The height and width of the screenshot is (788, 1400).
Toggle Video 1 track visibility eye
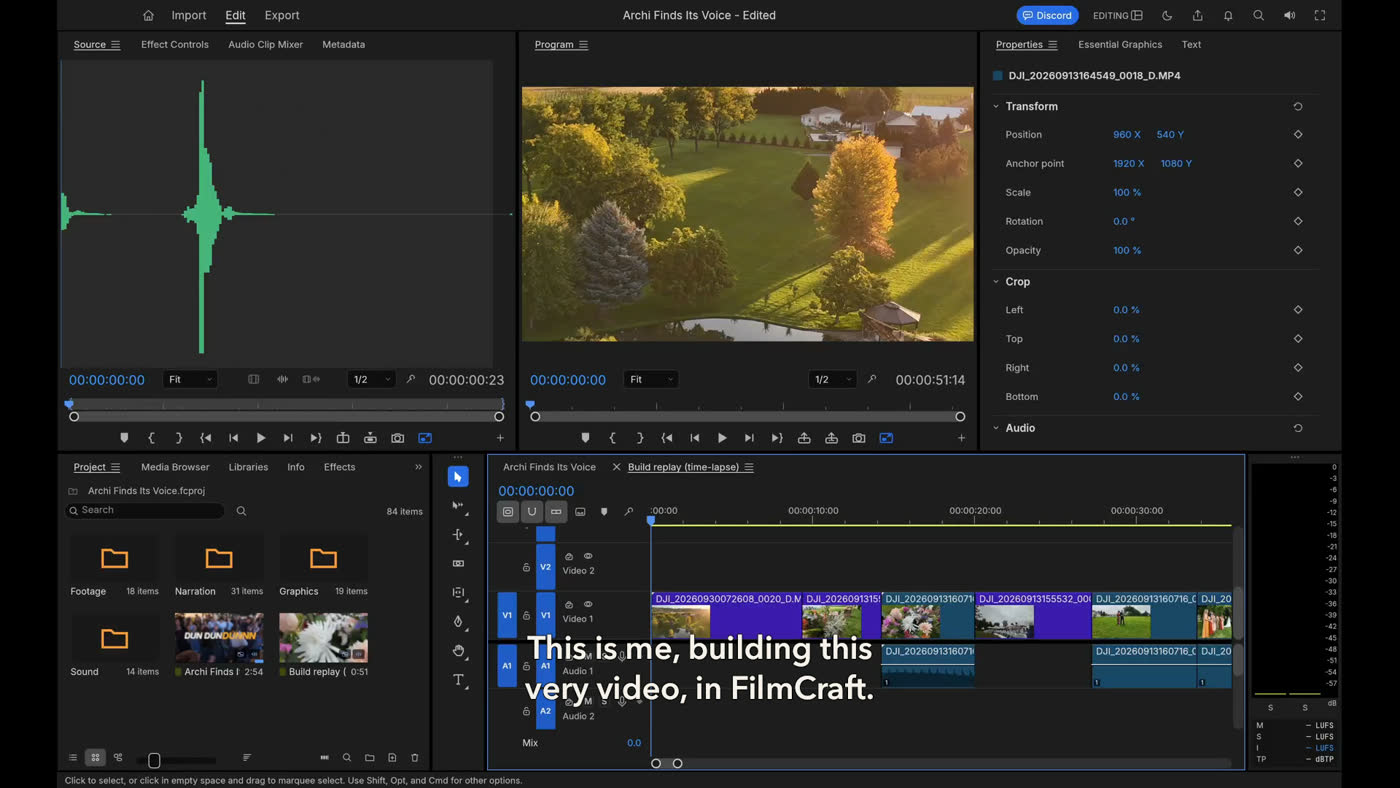click(x=588, y=604)
